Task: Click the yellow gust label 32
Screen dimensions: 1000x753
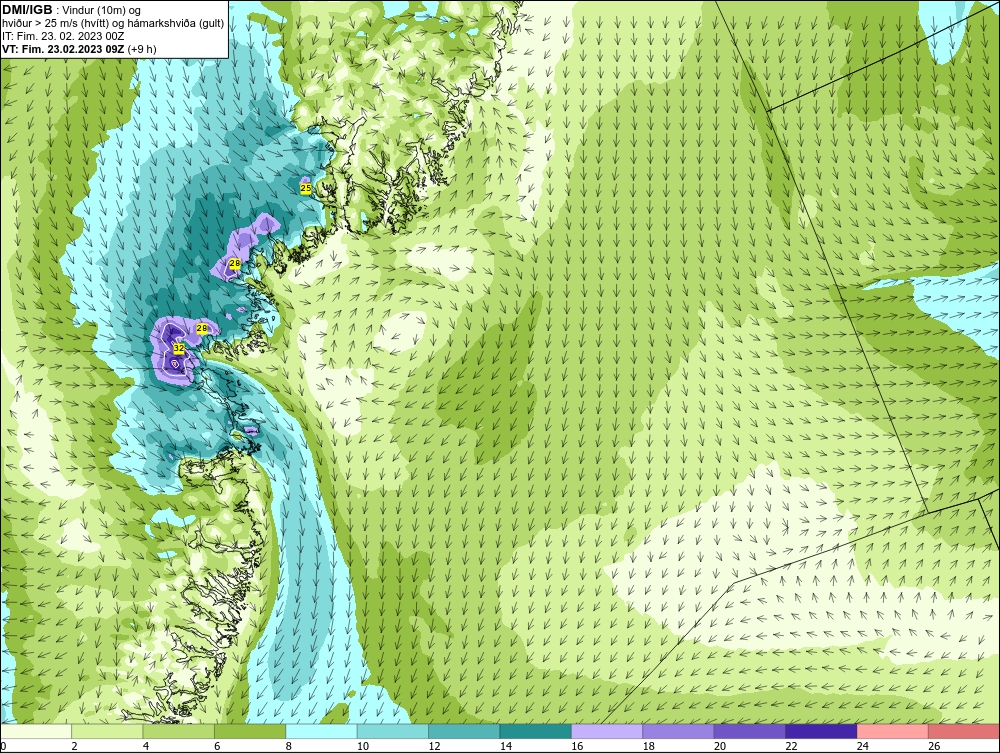Action: [x=179, y=348]
